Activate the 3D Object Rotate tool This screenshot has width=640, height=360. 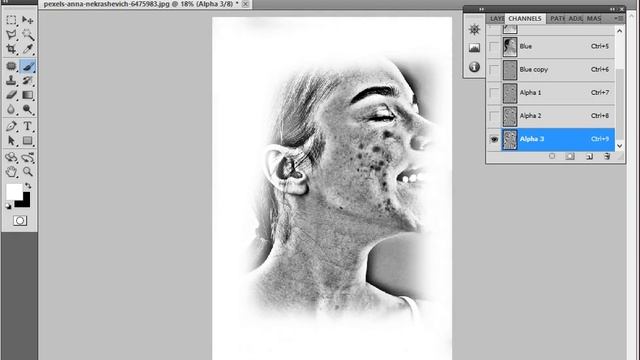pos(11,157)
